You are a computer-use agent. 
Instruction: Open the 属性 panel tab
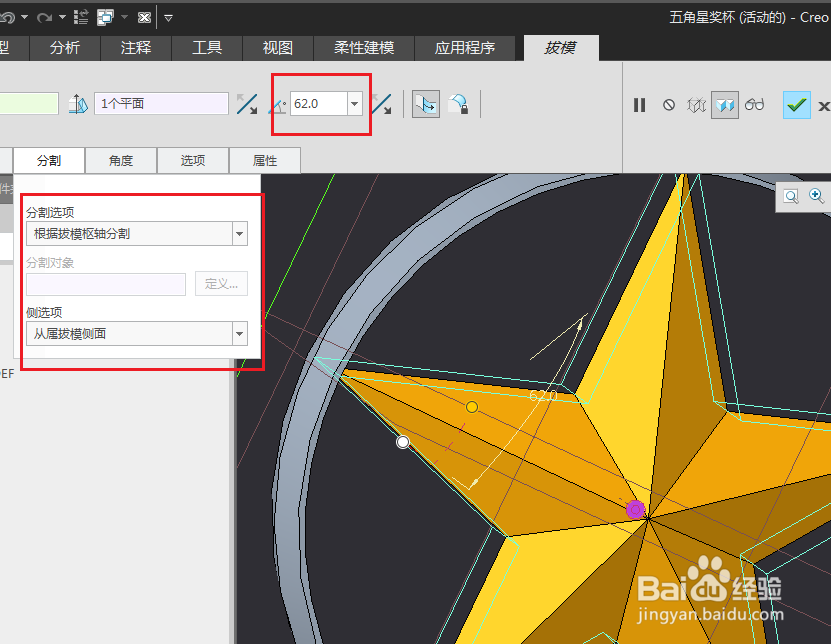(265, 161)
